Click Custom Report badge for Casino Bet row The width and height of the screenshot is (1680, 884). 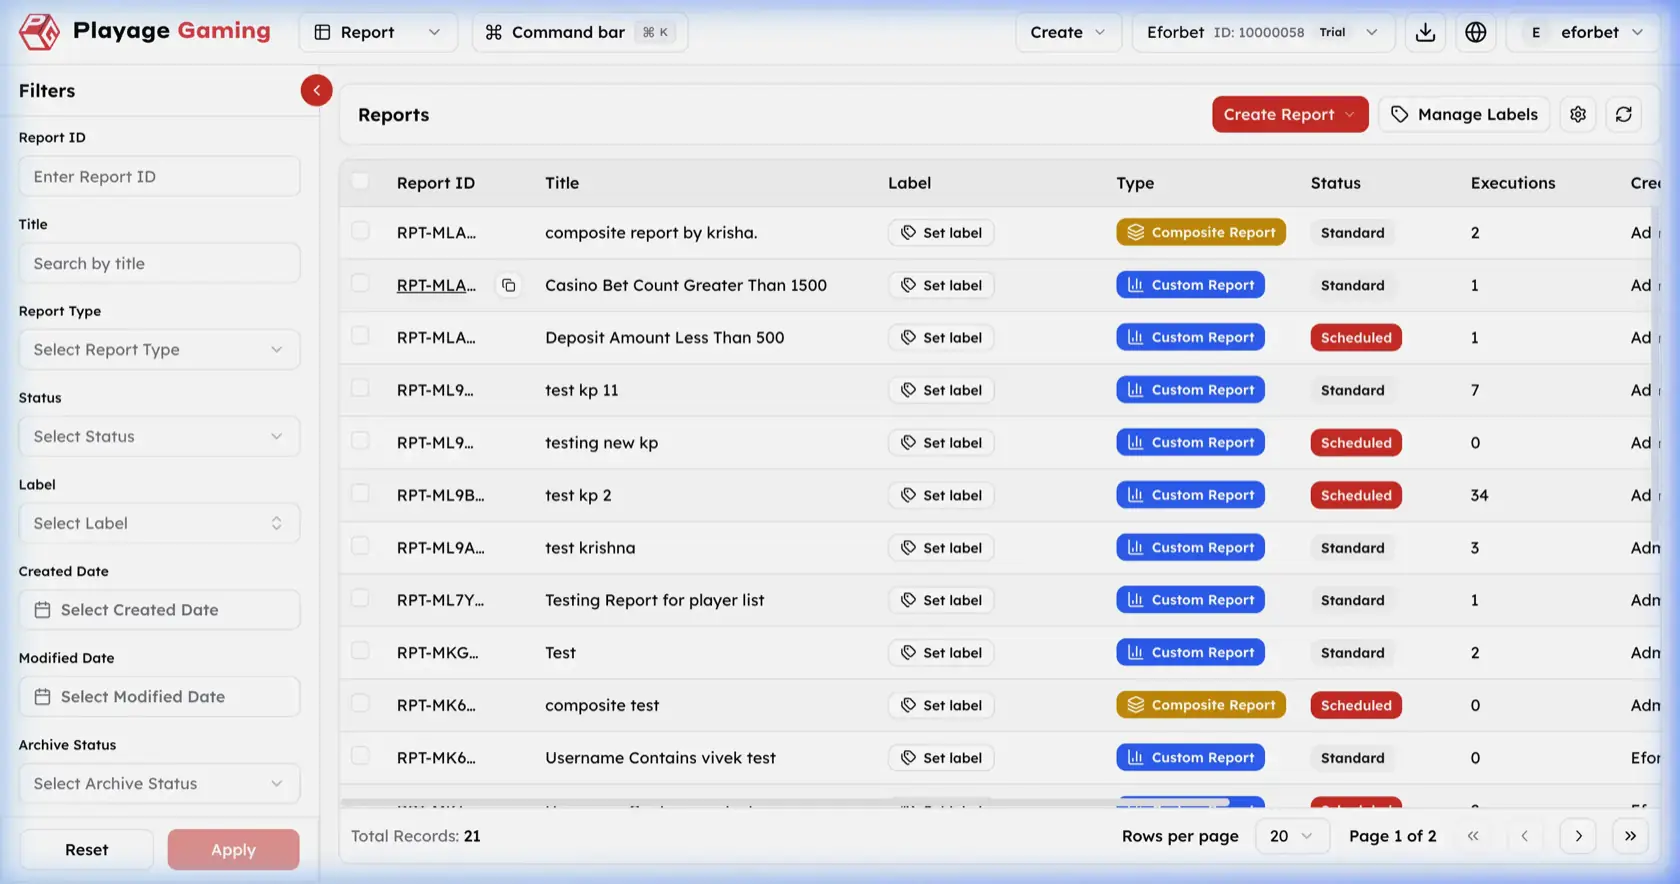(x=1190, y=285)
